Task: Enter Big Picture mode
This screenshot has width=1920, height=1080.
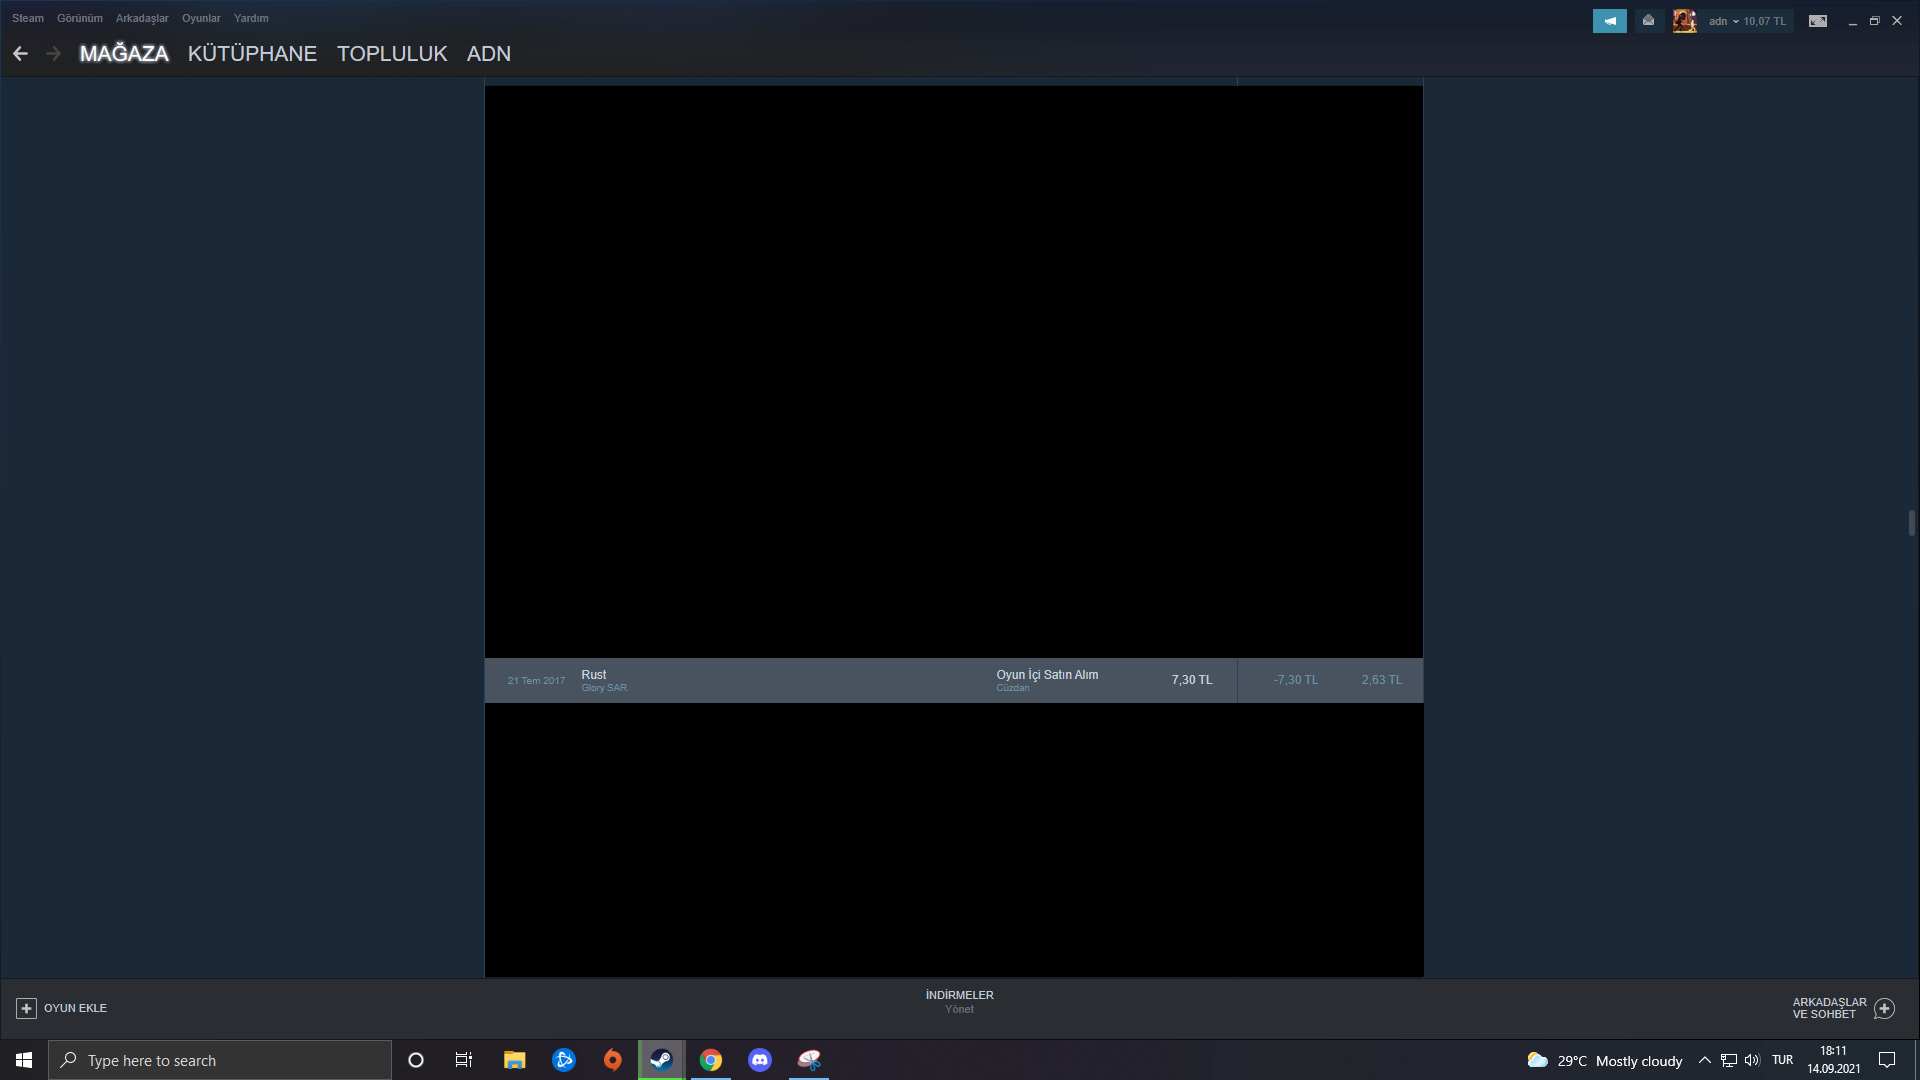Action: click(1817, 21)
